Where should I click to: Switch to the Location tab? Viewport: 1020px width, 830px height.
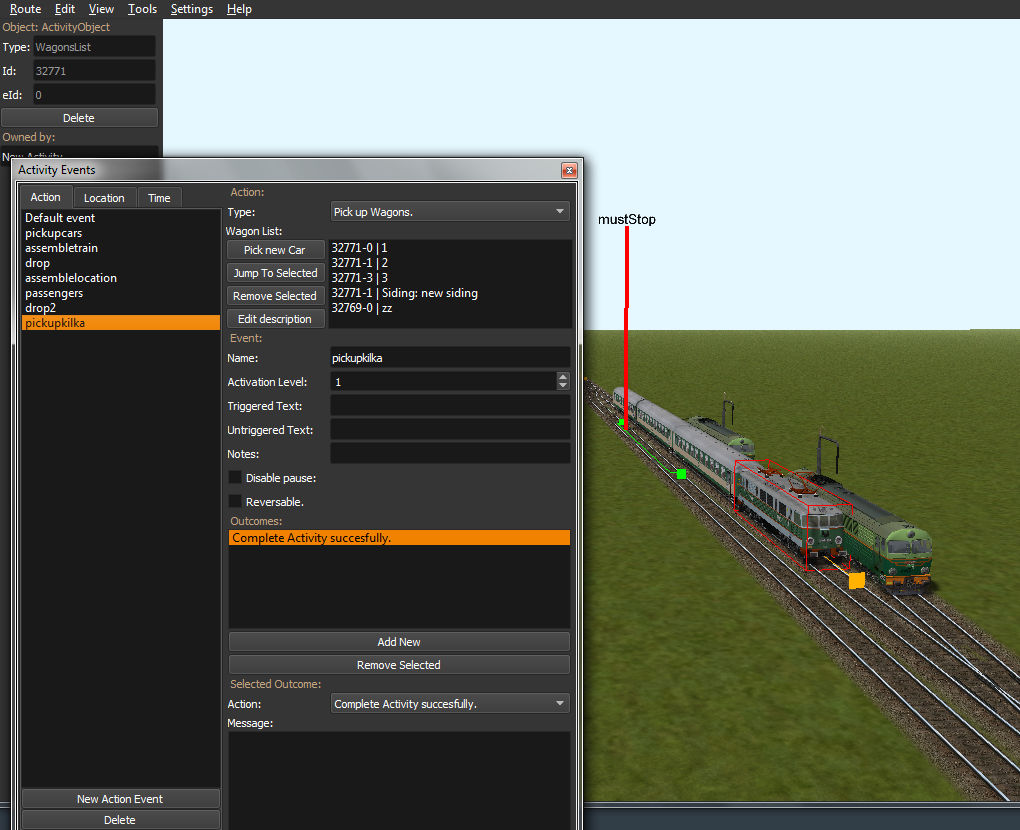point(104,198)
